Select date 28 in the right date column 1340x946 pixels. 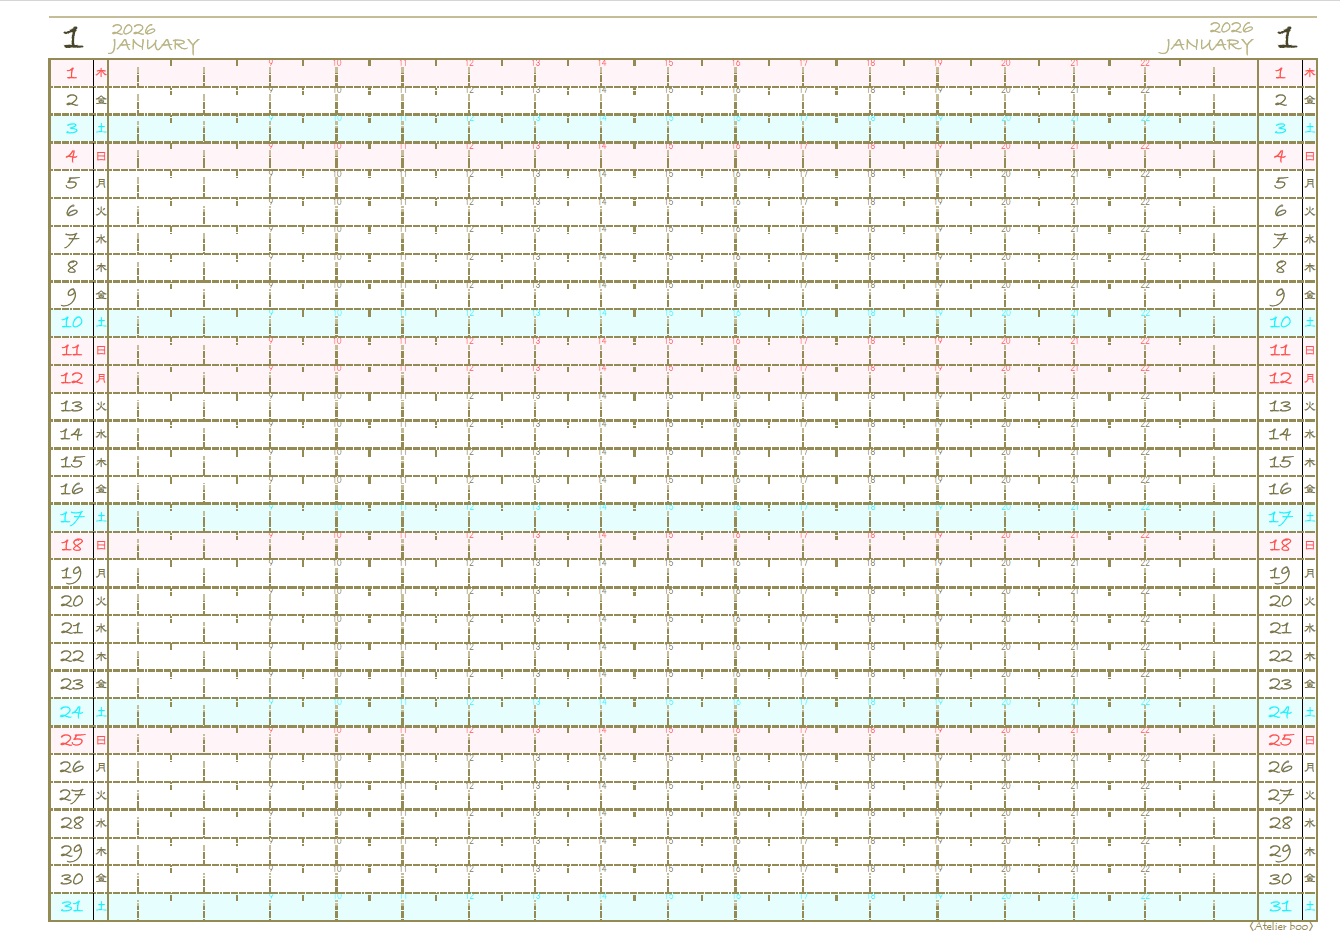pyautogui.click(x=1280, y=823)
